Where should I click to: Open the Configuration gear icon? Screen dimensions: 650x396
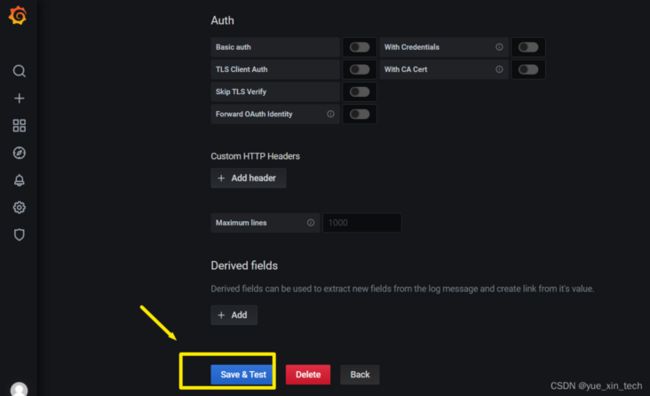click(19, 207)
